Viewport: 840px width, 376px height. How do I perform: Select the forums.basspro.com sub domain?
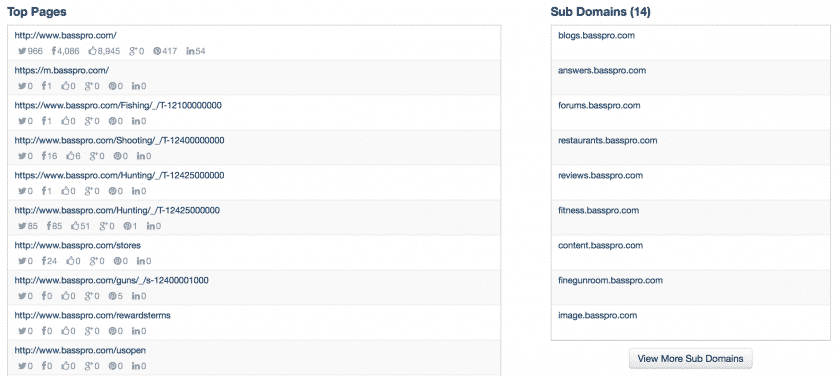click(x=599, y=106)
